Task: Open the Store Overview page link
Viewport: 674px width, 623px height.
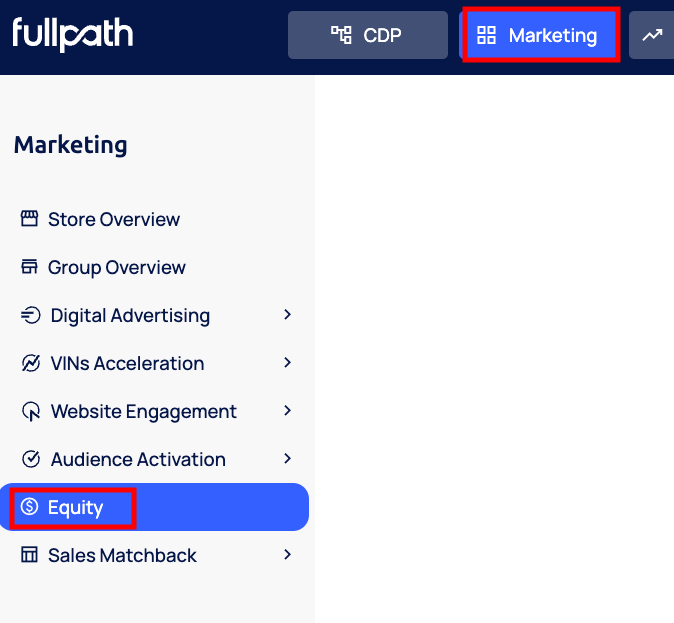Action: [114, 219]
